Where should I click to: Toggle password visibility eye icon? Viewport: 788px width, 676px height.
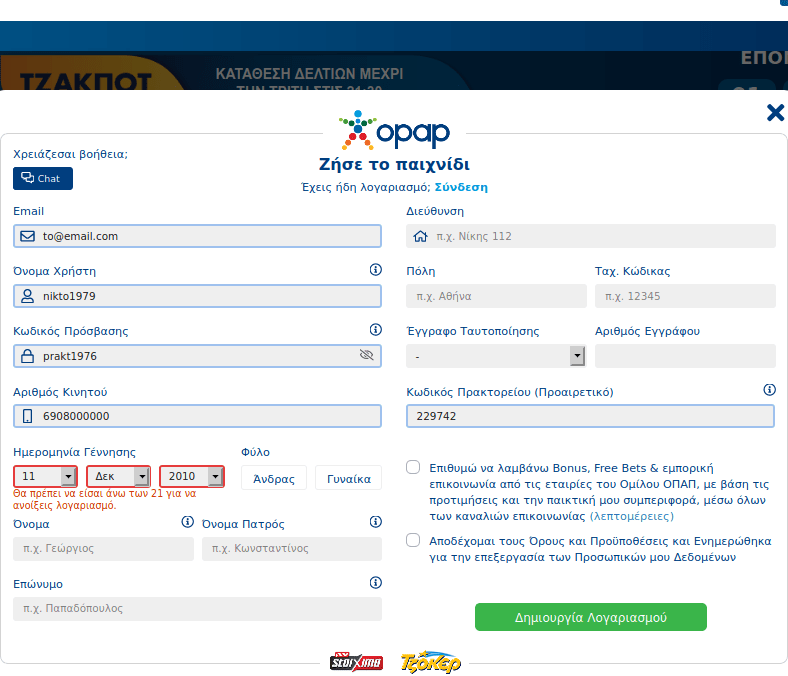367,355
